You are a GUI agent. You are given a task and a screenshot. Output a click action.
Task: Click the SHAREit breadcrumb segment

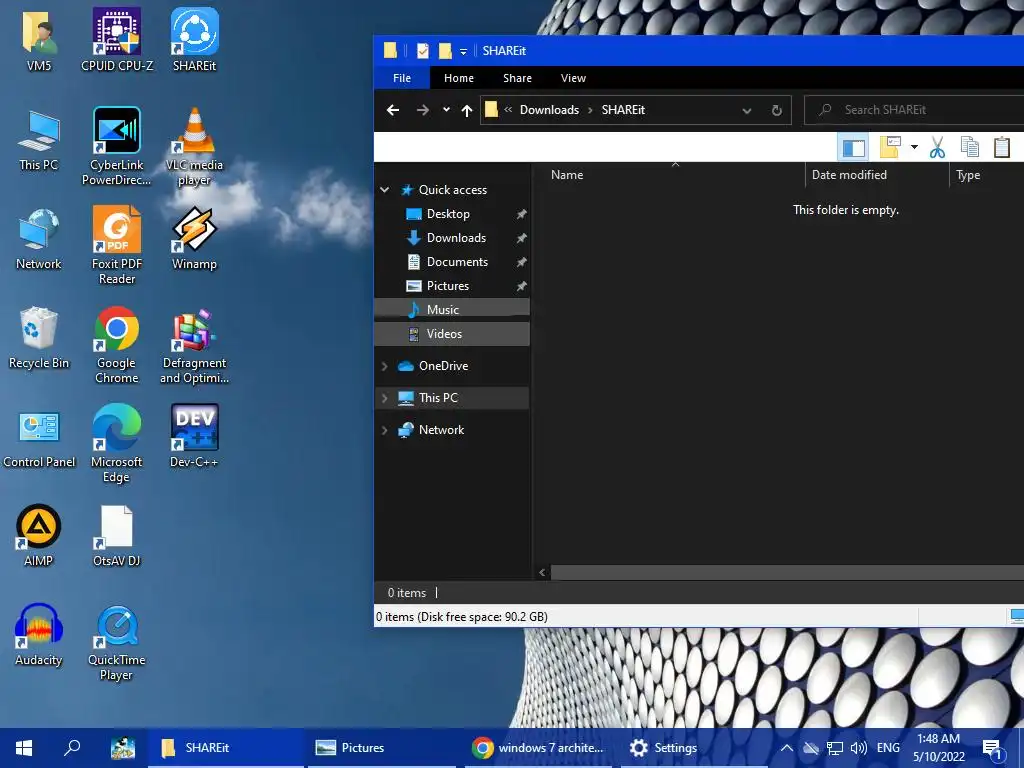pos(623,110)
